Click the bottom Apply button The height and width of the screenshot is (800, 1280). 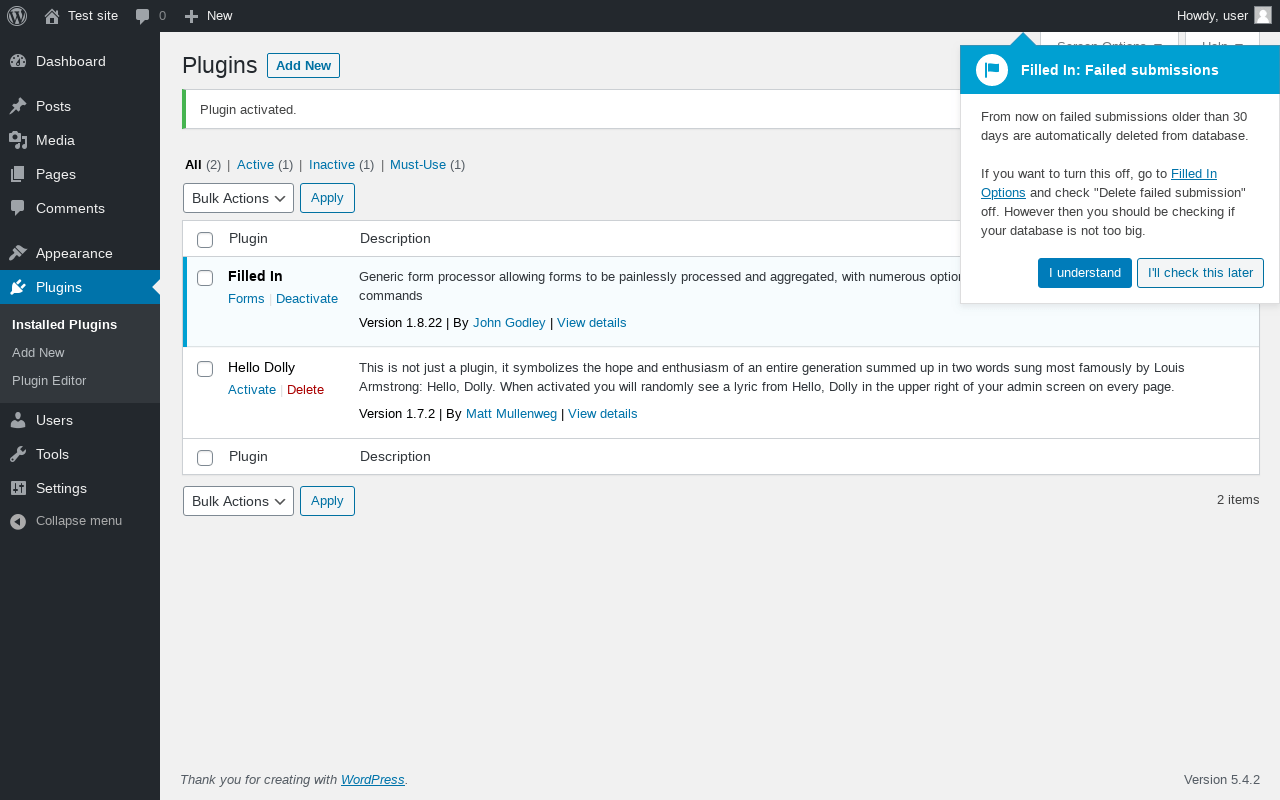pyautogui.click(x=327, y=501)
